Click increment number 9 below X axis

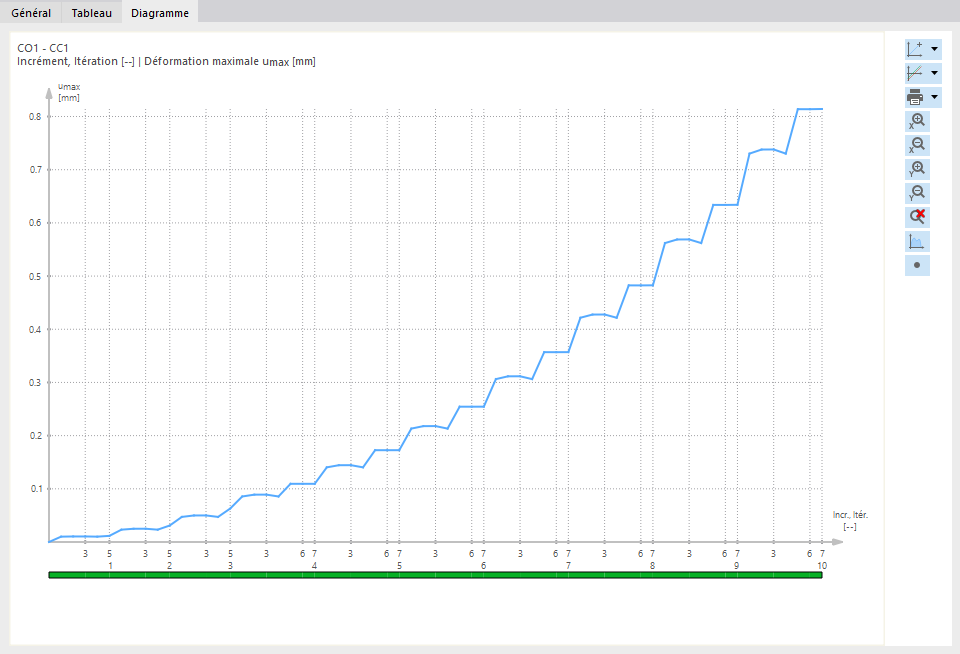737,565
